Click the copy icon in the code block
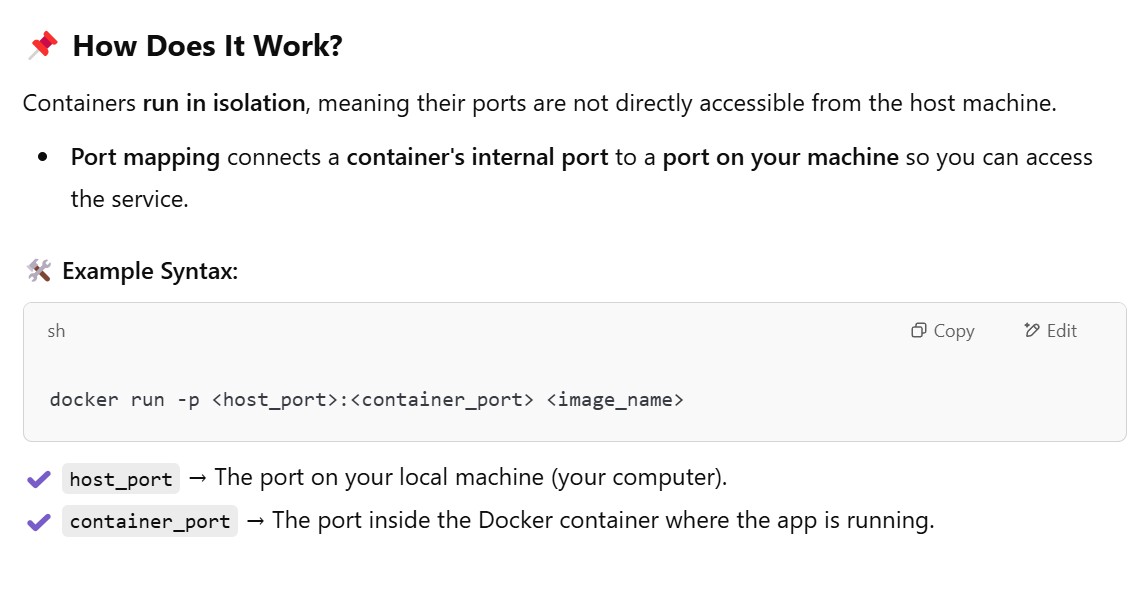Screen dimensions: 1142x603 point(918,331)
